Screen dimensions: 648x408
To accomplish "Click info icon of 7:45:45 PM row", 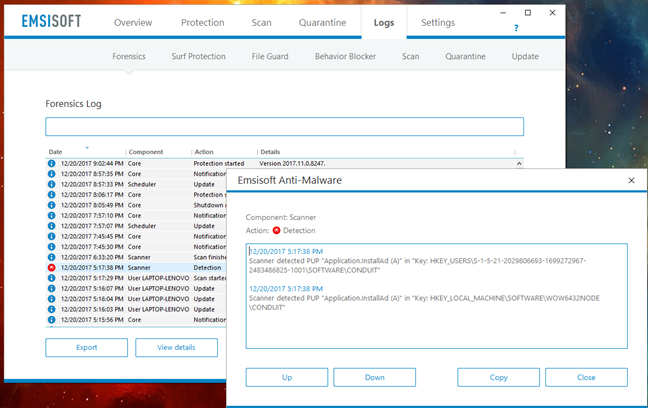I will click(x=51, y=236).
